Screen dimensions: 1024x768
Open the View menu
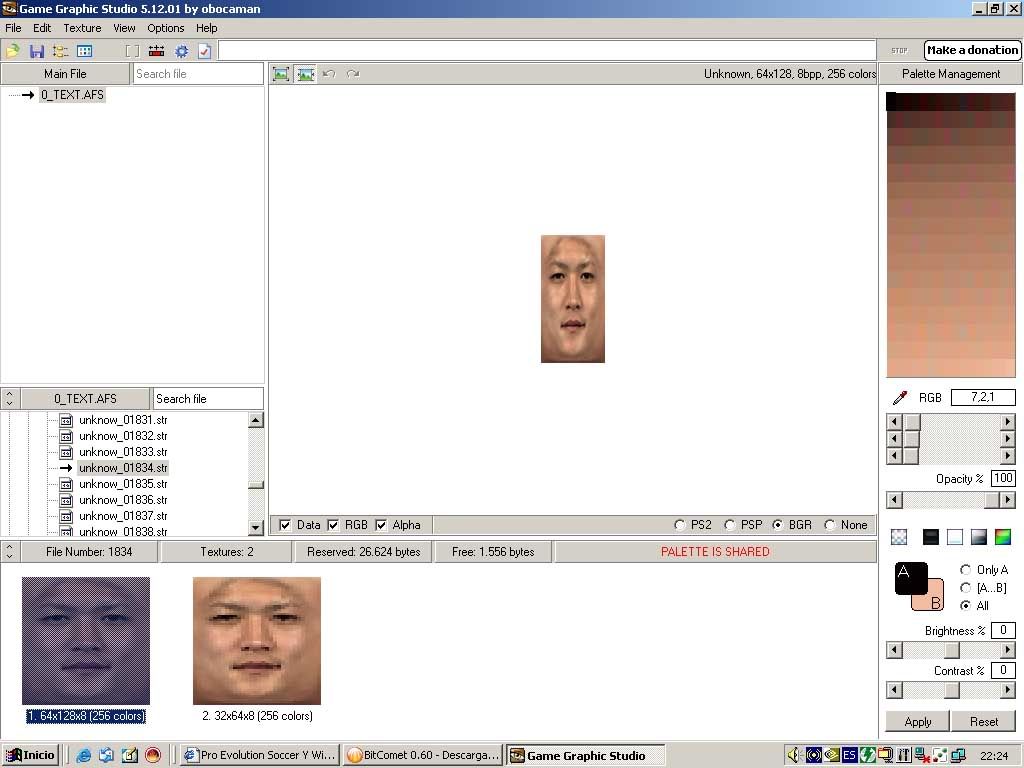(124, 28)
